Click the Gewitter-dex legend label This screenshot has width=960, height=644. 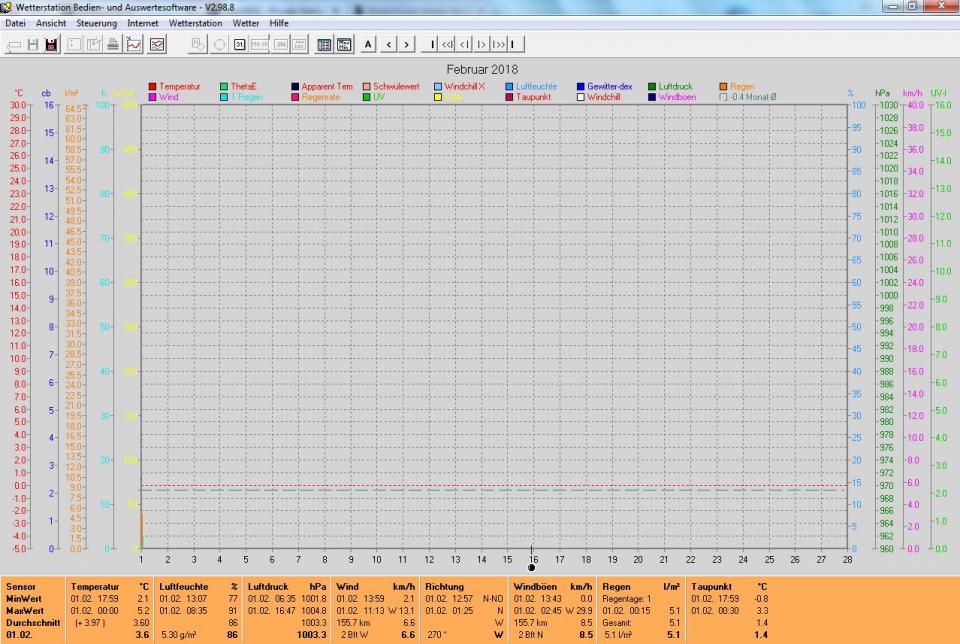pyautogui.click(x=609, y=87)
